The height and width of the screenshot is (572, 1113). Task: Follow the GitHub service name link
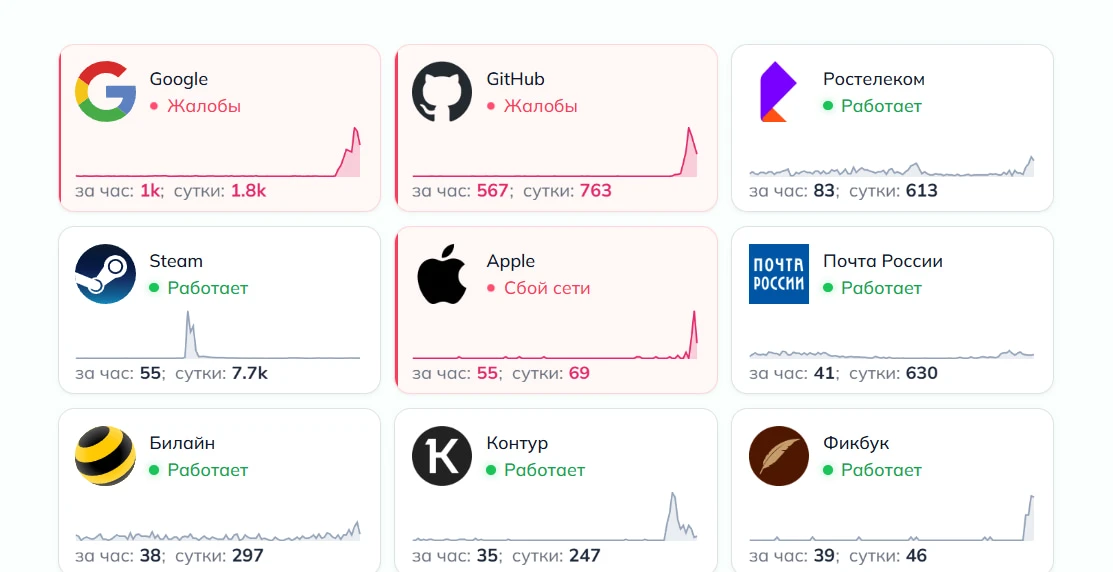pos(515,79)
